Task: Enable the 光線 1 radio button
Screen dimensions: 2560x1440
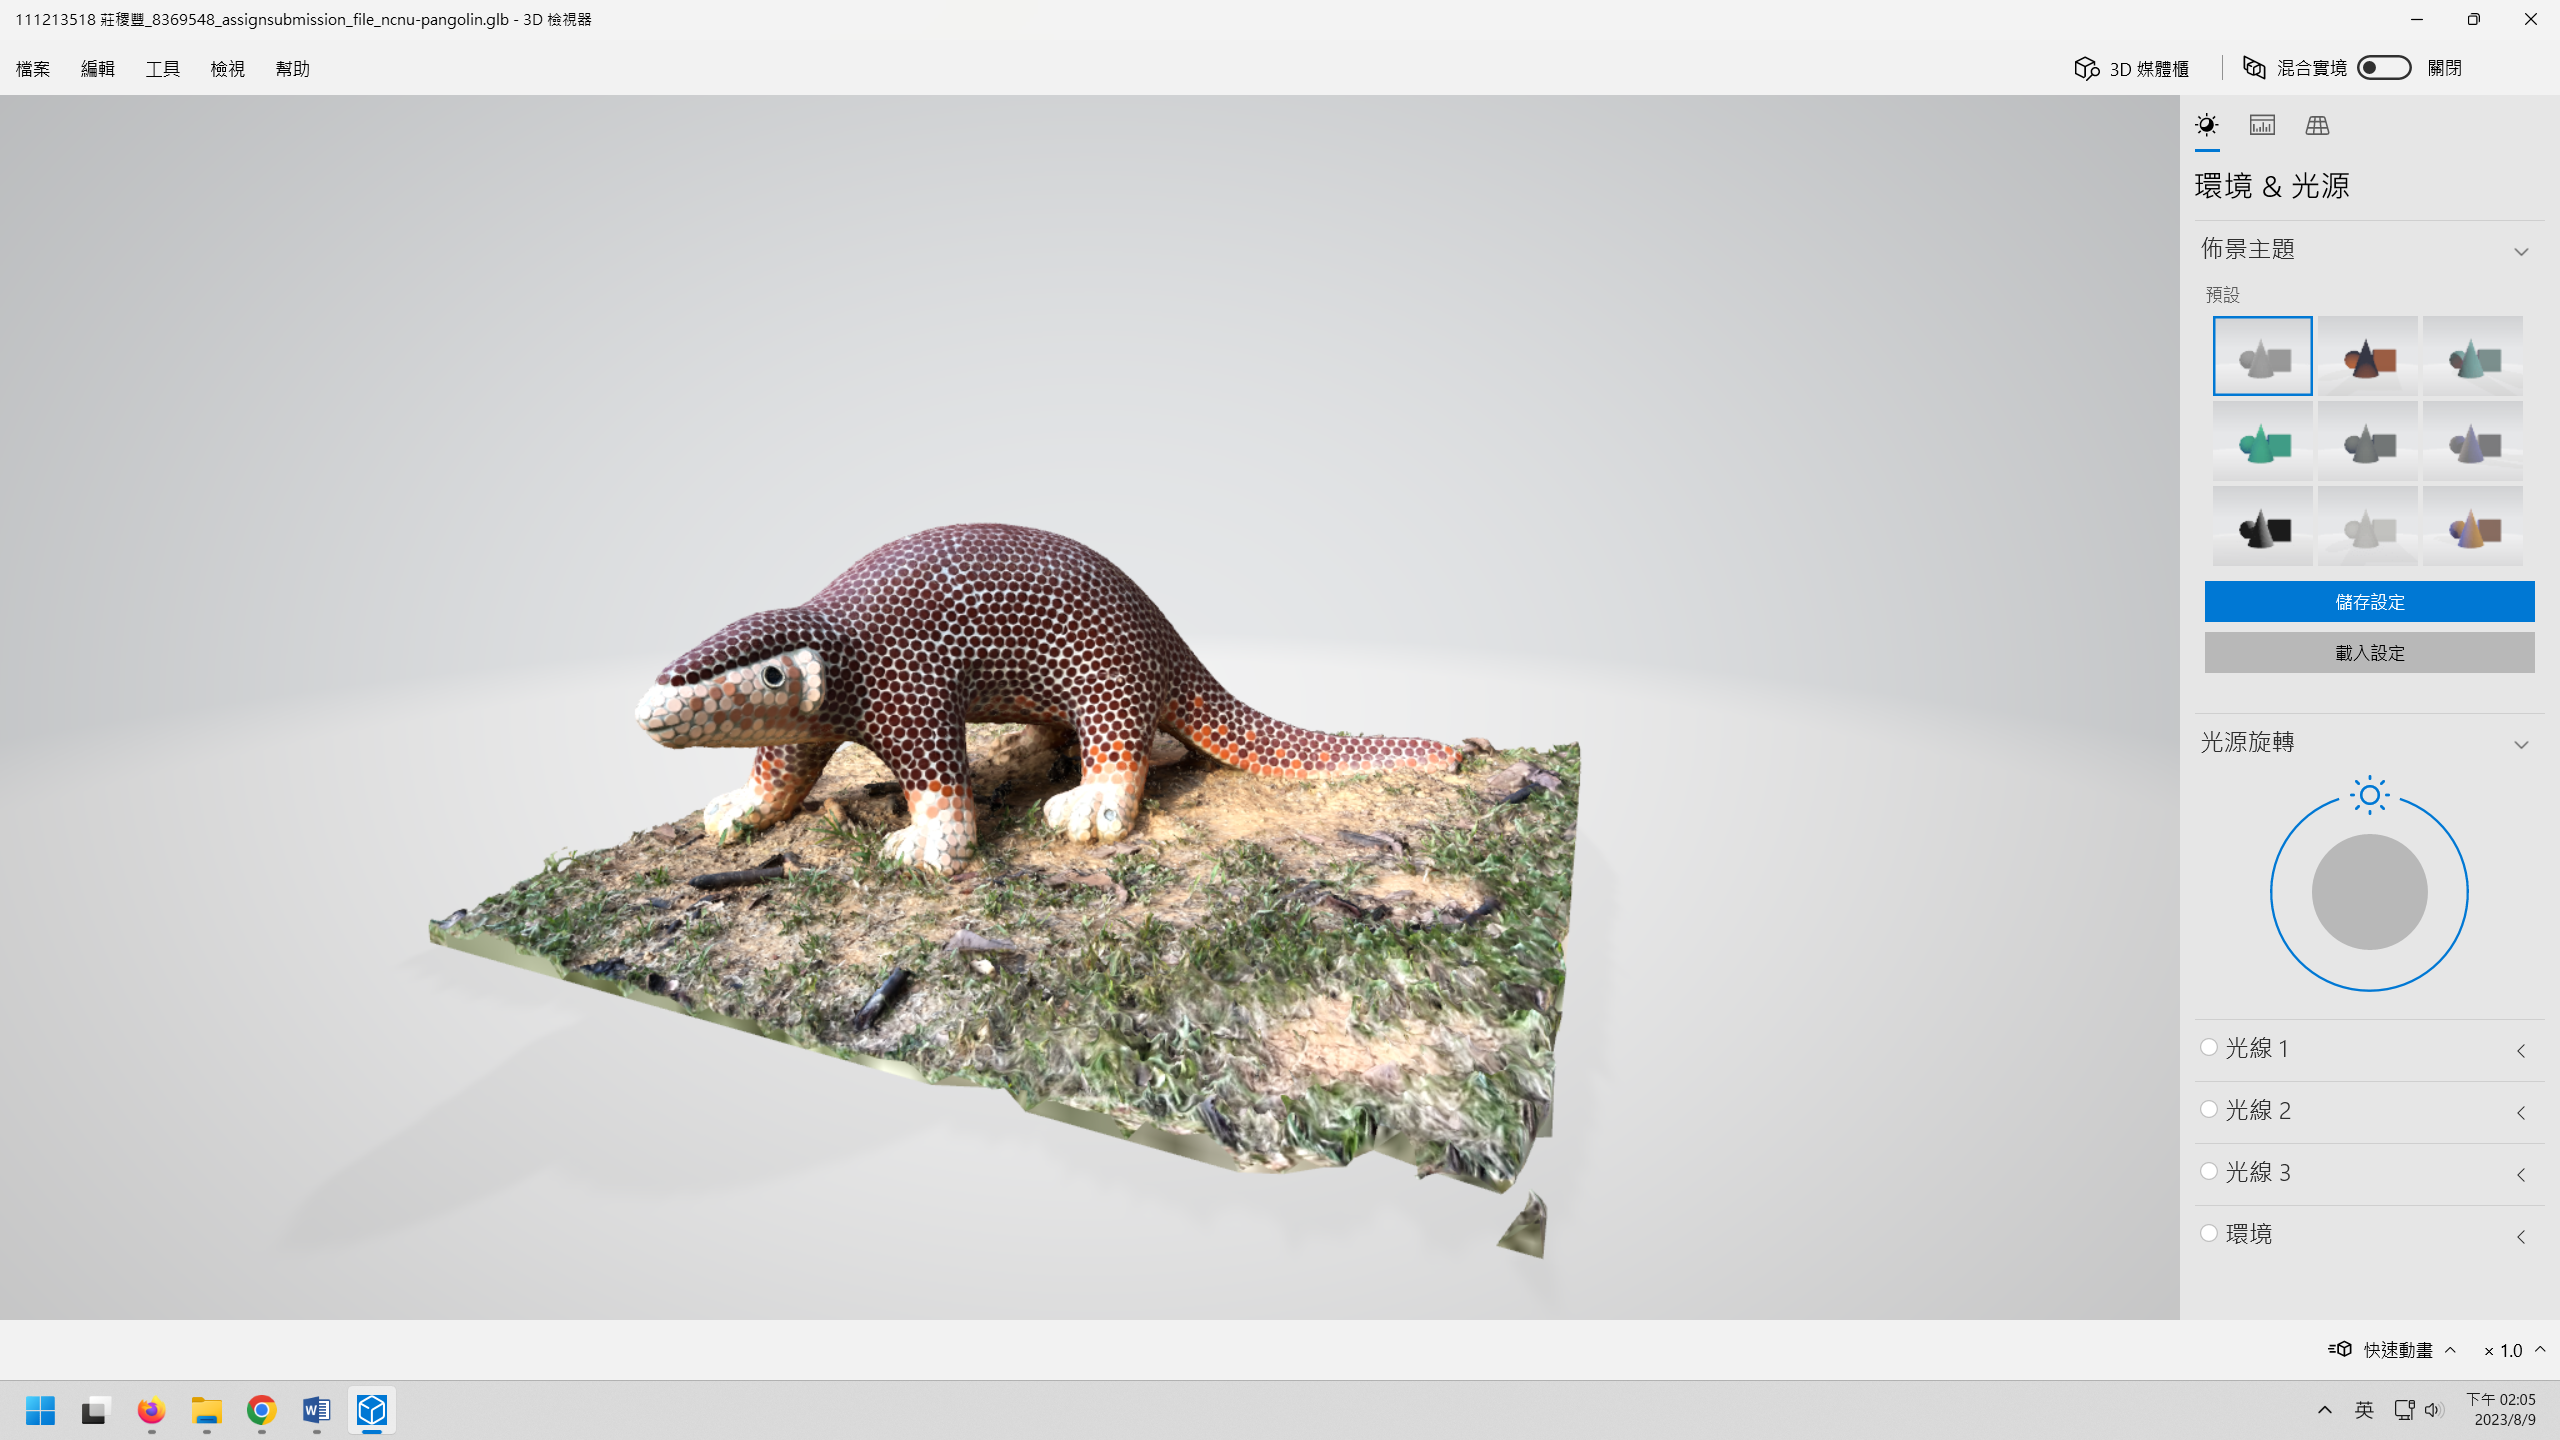Action: (x=2209, y=1047)
